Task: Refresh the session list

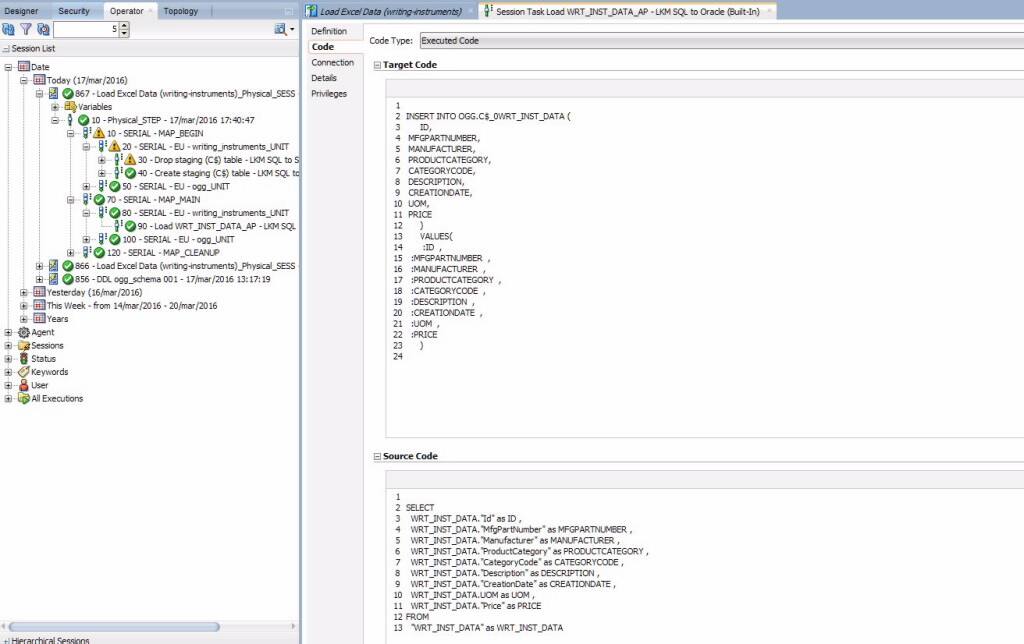Action: click(9, 28)
